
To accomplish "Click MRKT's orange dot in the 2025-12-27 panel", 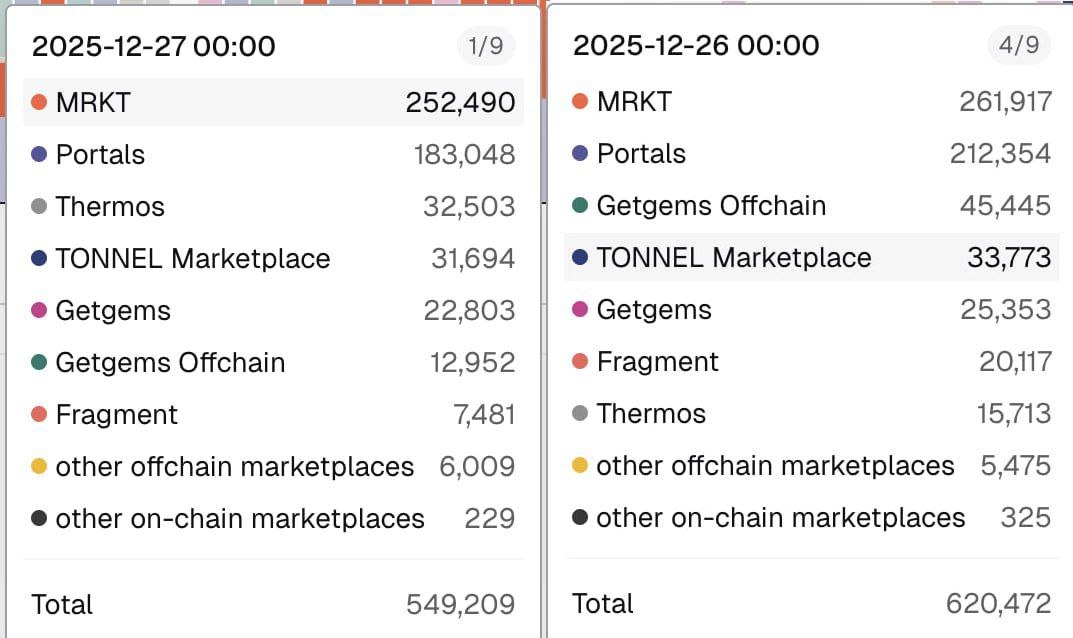I will [39, 102].
